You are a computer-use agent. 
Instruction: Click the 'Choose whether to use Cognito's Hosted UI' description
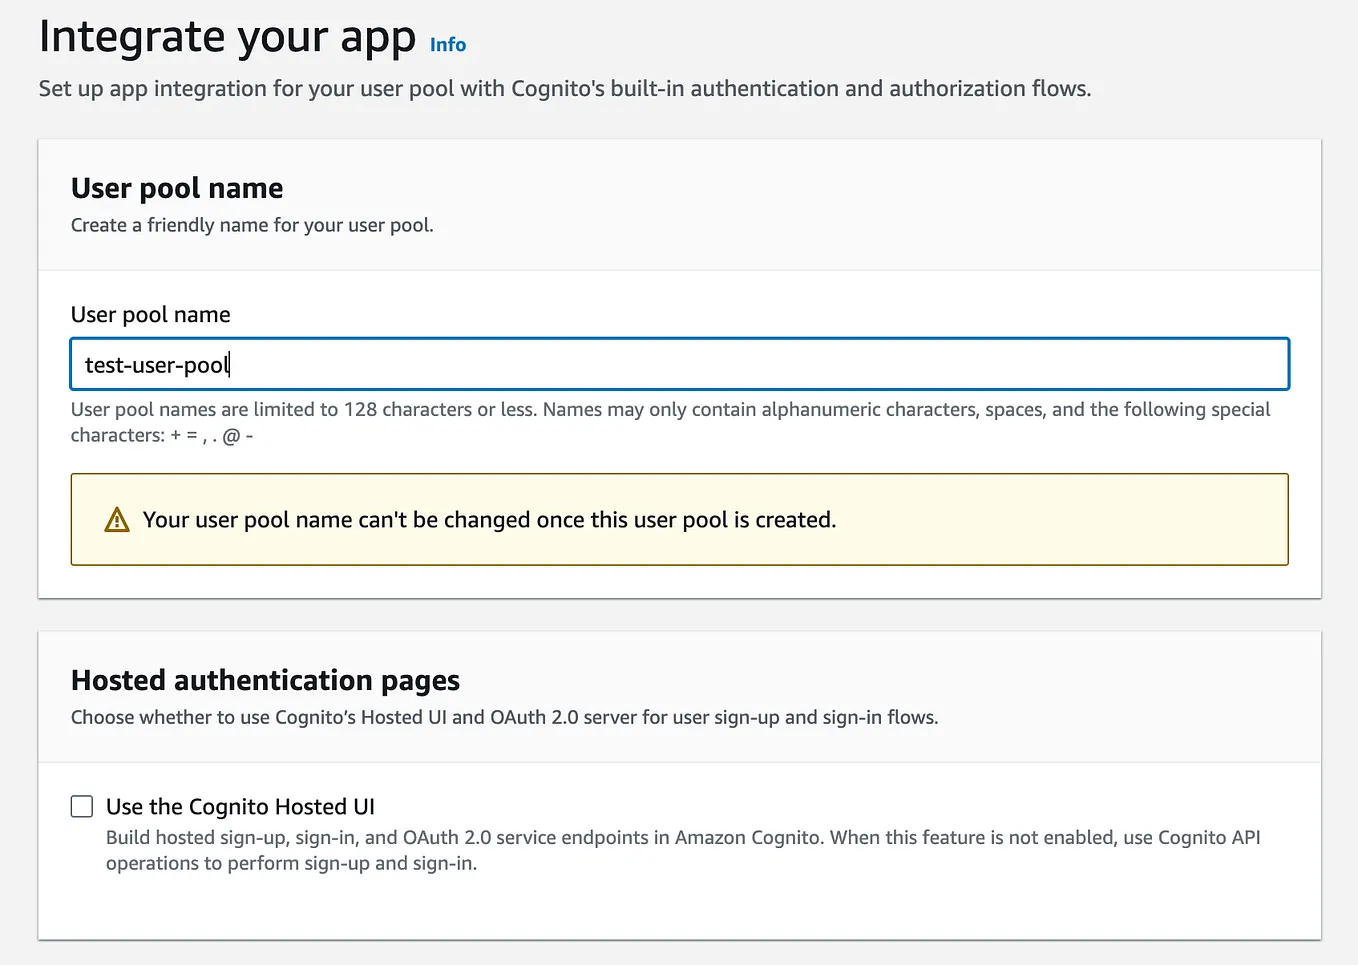pyautogui.click(x=504, y=718)
